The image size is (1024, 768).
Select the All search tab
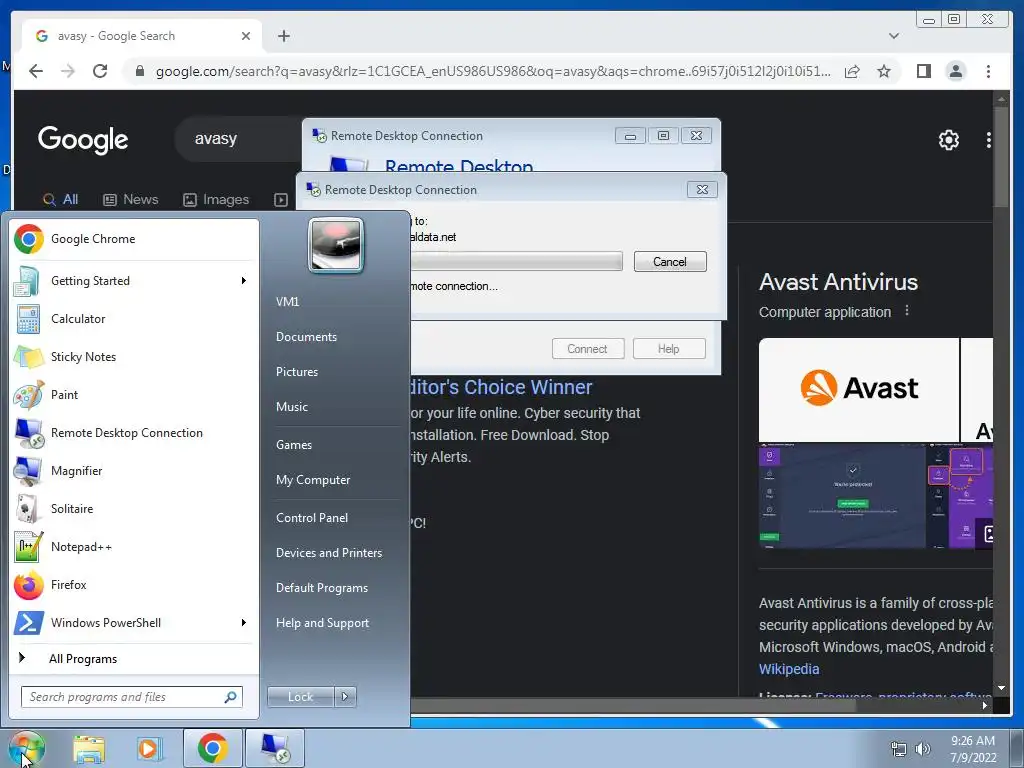tap(60, 200)
